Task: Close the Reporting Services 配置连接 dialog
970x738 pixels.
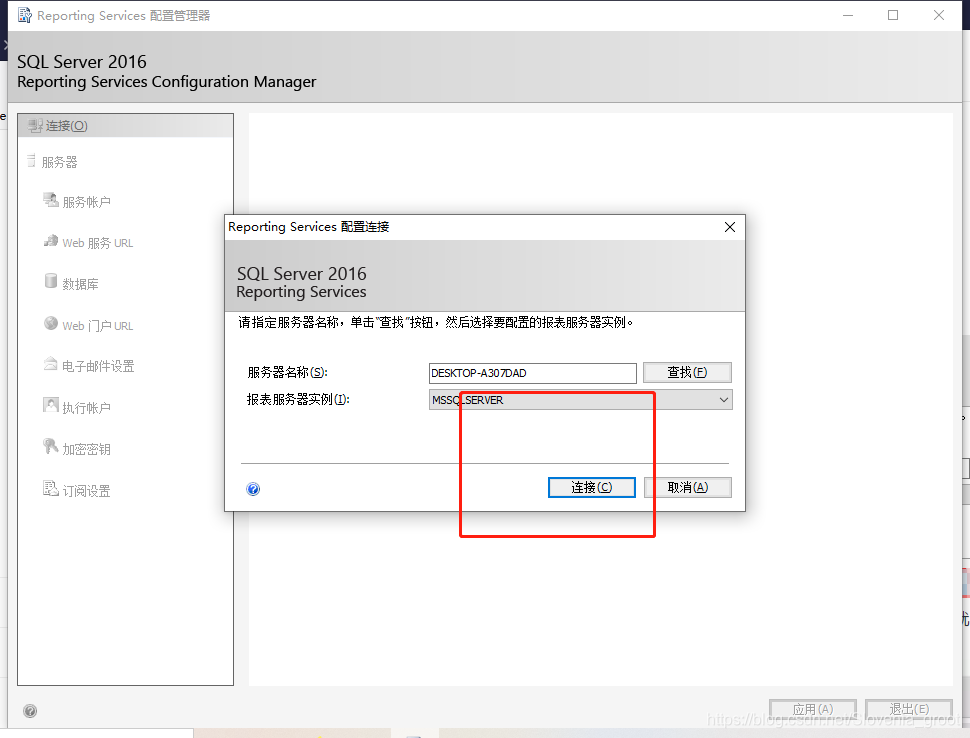Action: 730,227
